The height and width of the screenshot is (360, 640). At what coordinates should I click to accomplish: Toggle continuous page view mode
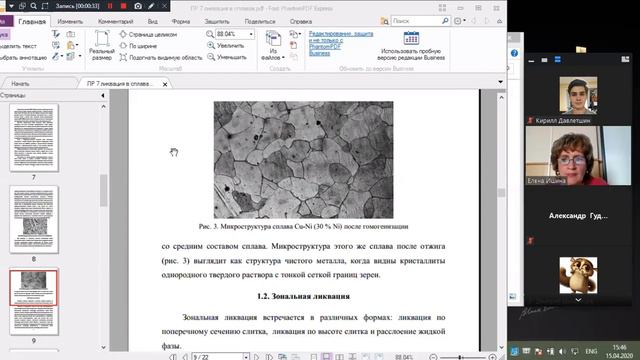[x=326, y=357]
